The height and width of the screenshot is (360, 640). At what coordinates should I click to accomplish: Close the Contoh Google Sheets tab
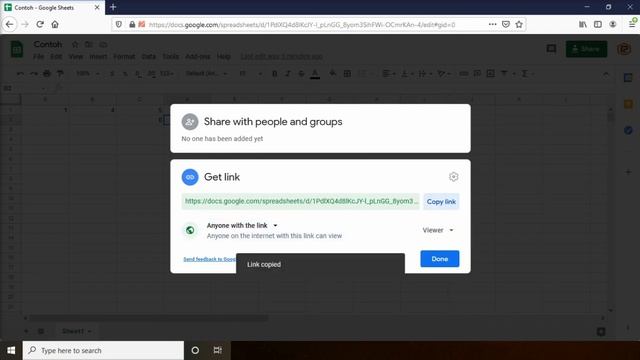(x=97, y=7)
